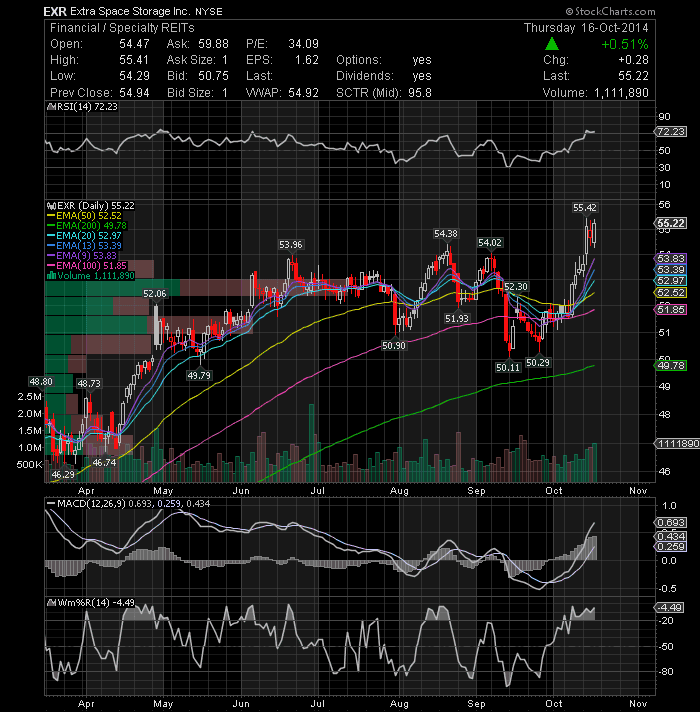Click the VWAP value 54.92
Image resolution: width=700 pixels, height=712 pixels.
point(303,93)
